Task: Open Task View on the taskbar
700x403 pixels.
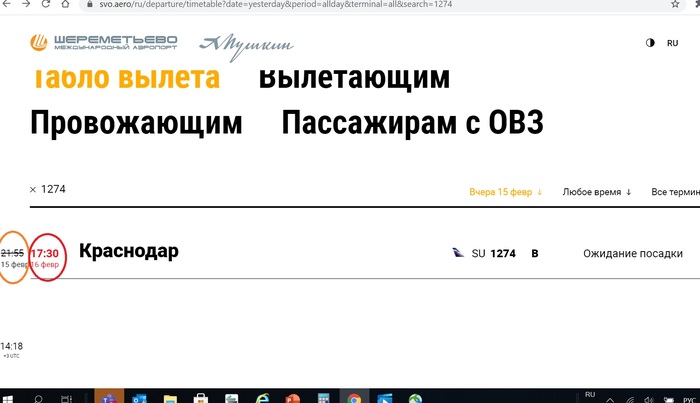Action: 66,399
